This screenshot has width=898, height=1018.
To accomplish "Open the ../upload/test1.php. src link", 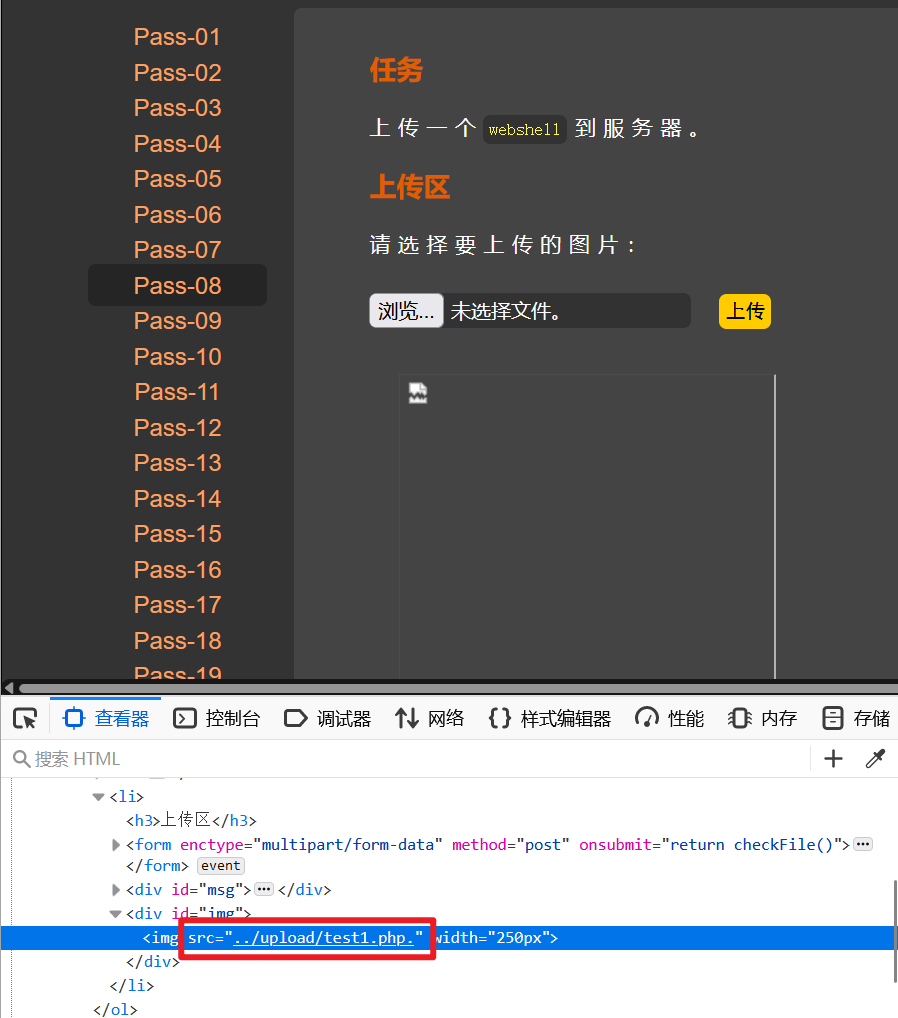I will (x=323, y=937).
